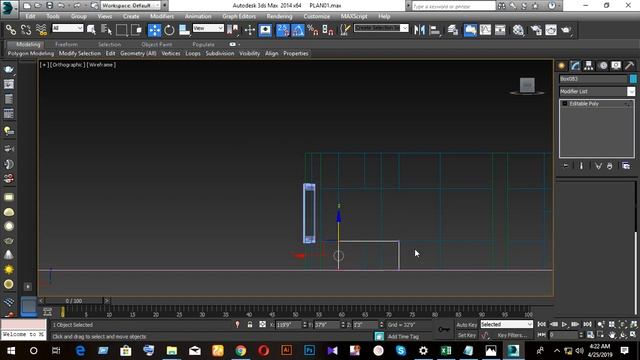Click Add Time Tag

[403, 336]
